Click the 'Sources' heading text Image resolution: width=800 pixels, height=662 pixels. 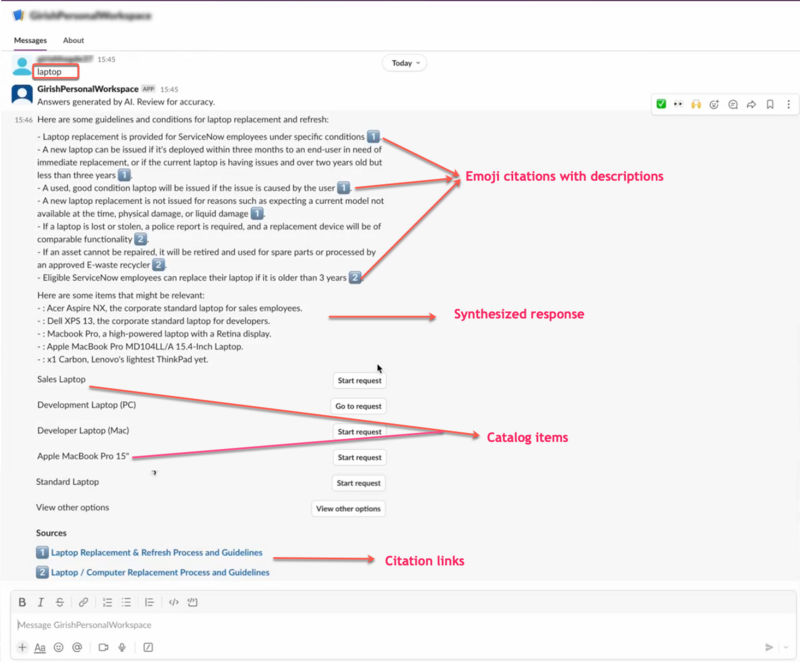51,532
